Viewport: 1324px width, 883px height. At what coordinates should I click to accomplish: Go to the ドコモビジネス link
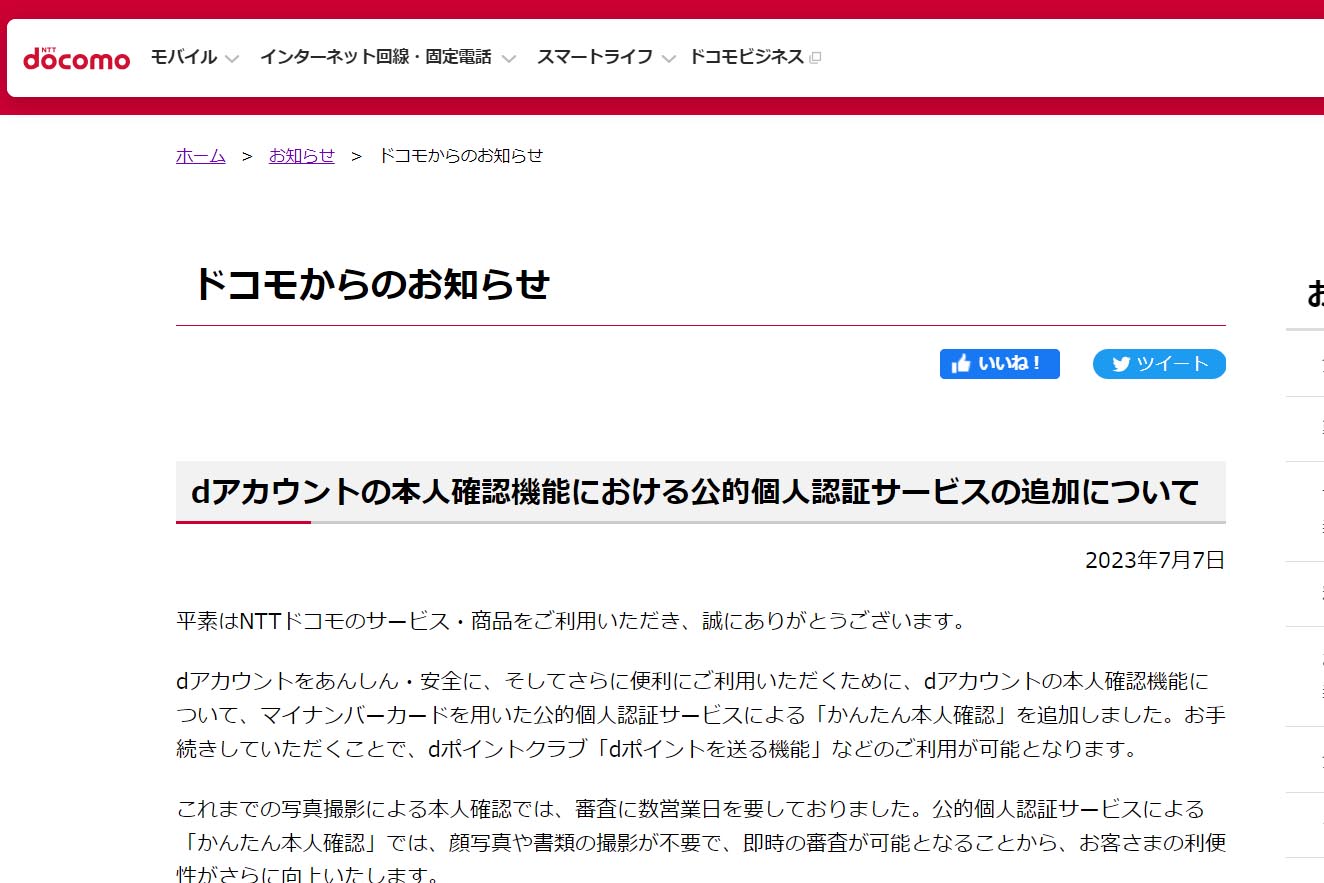pyautogui.click(x=746, y=57)
